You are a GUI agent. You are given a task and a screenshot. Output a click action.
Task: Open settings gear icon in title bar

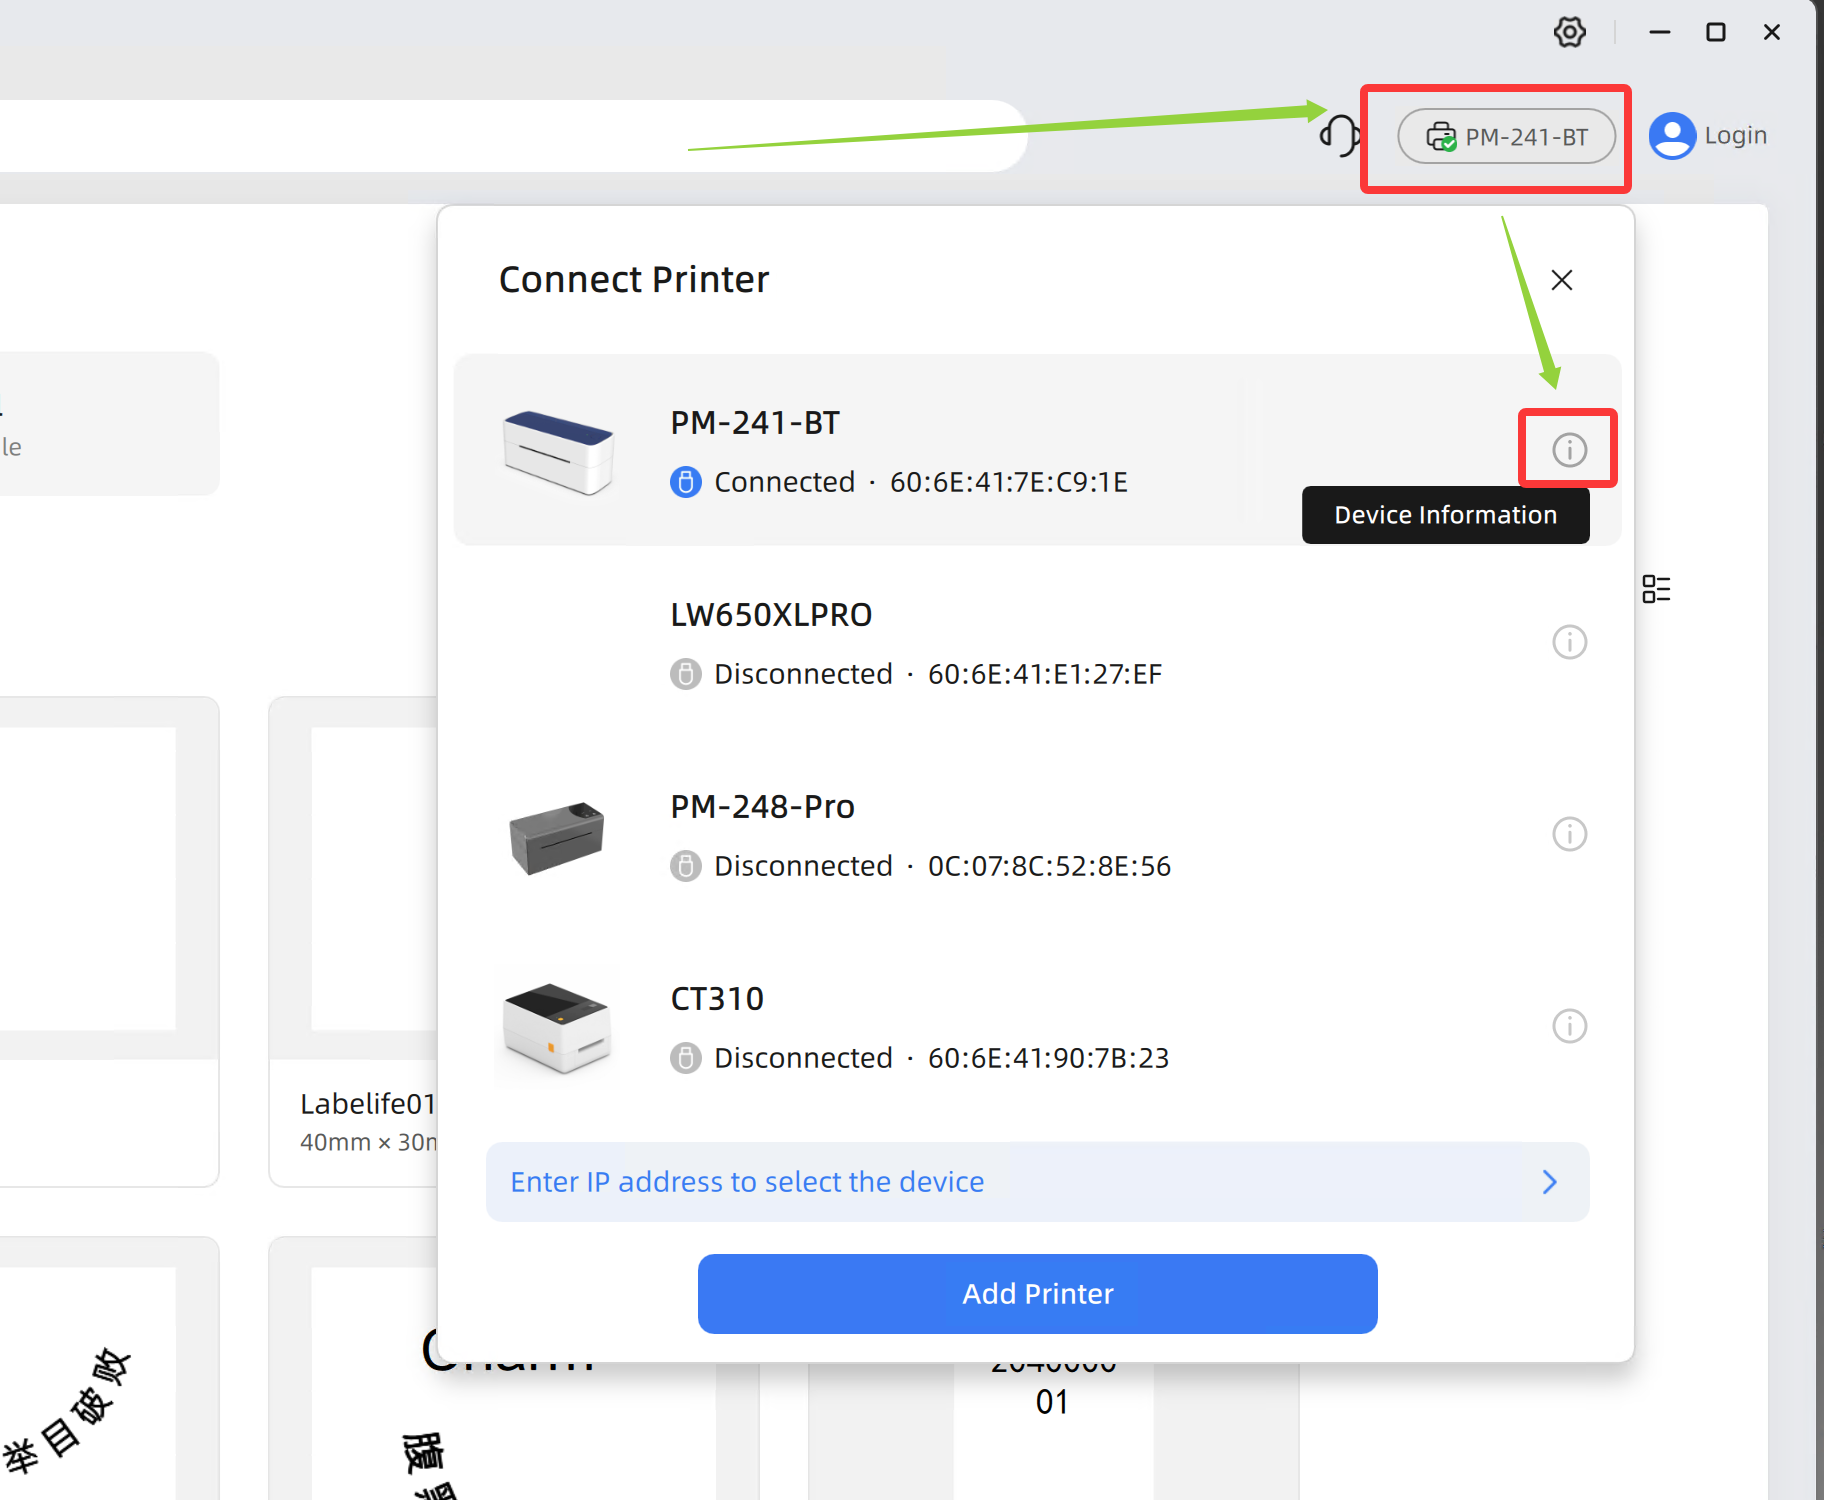pos(1569,32)
